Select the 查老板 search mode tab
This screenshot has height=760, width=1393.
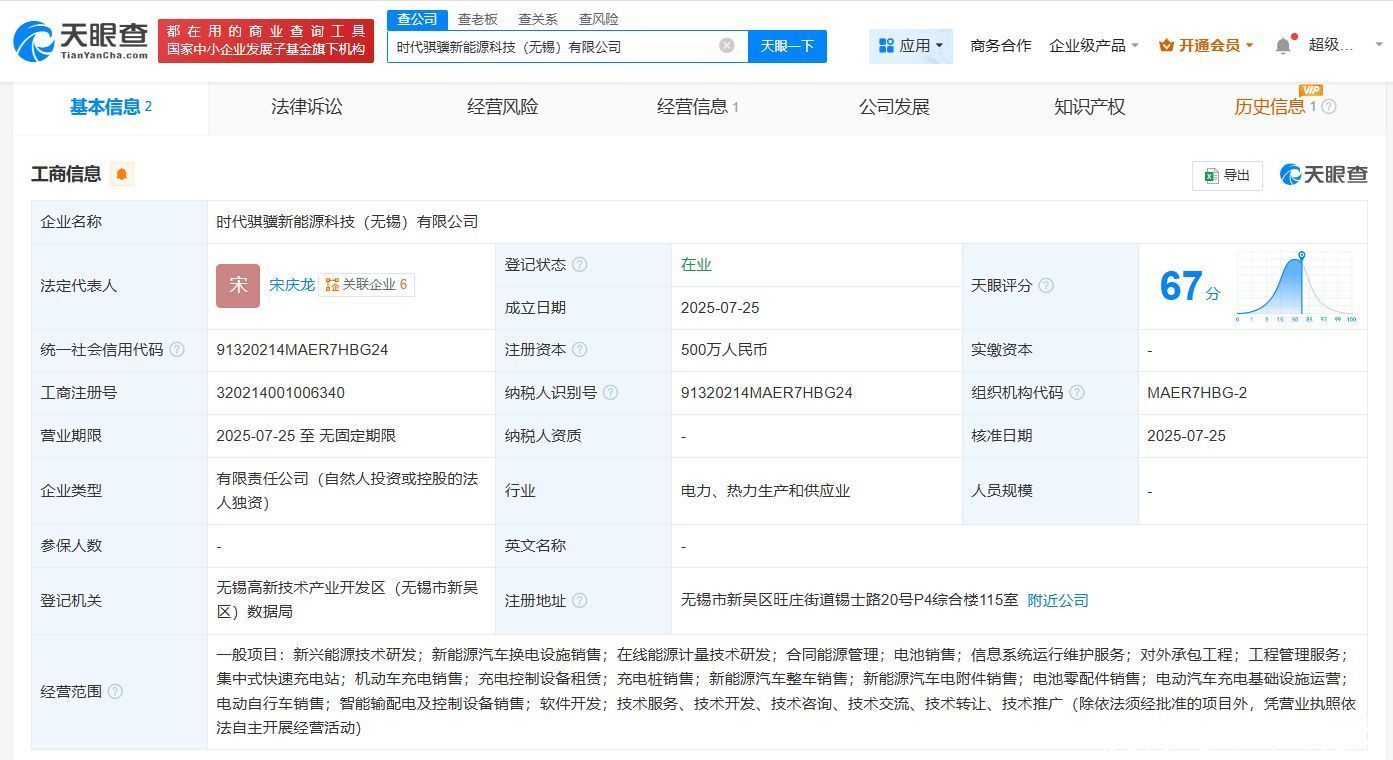(478, 19)
